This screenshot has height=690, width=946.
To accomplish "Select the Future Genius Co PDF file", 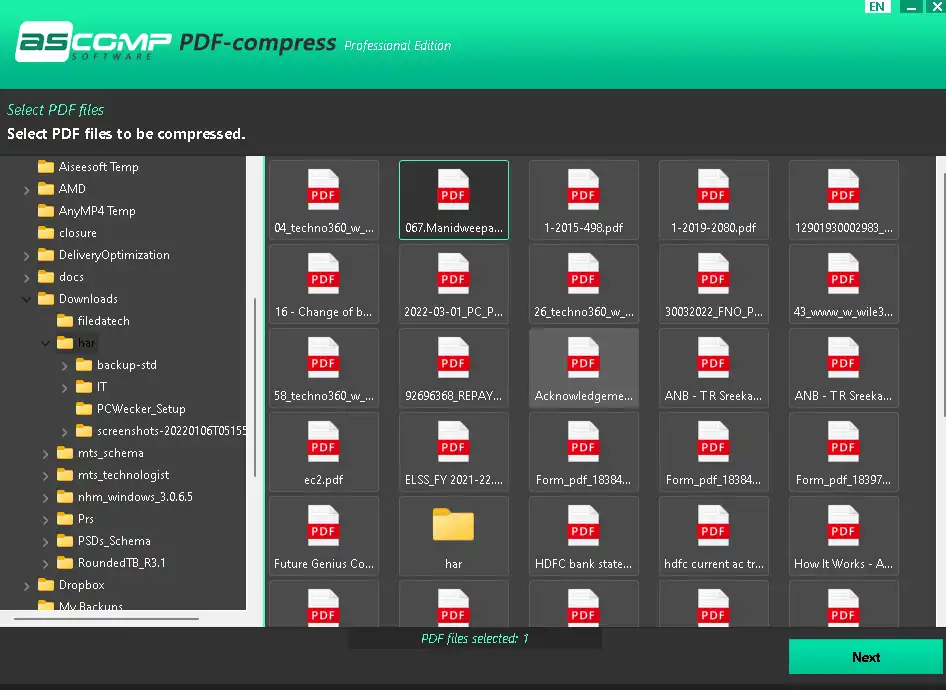I will click(323, 536).
